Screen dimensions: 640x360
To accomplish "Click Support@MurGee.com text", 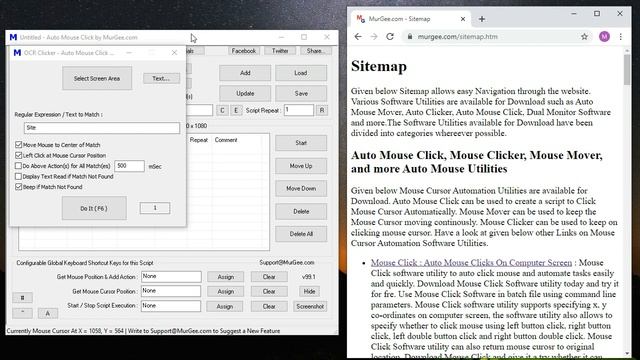I will pos(287,262).
